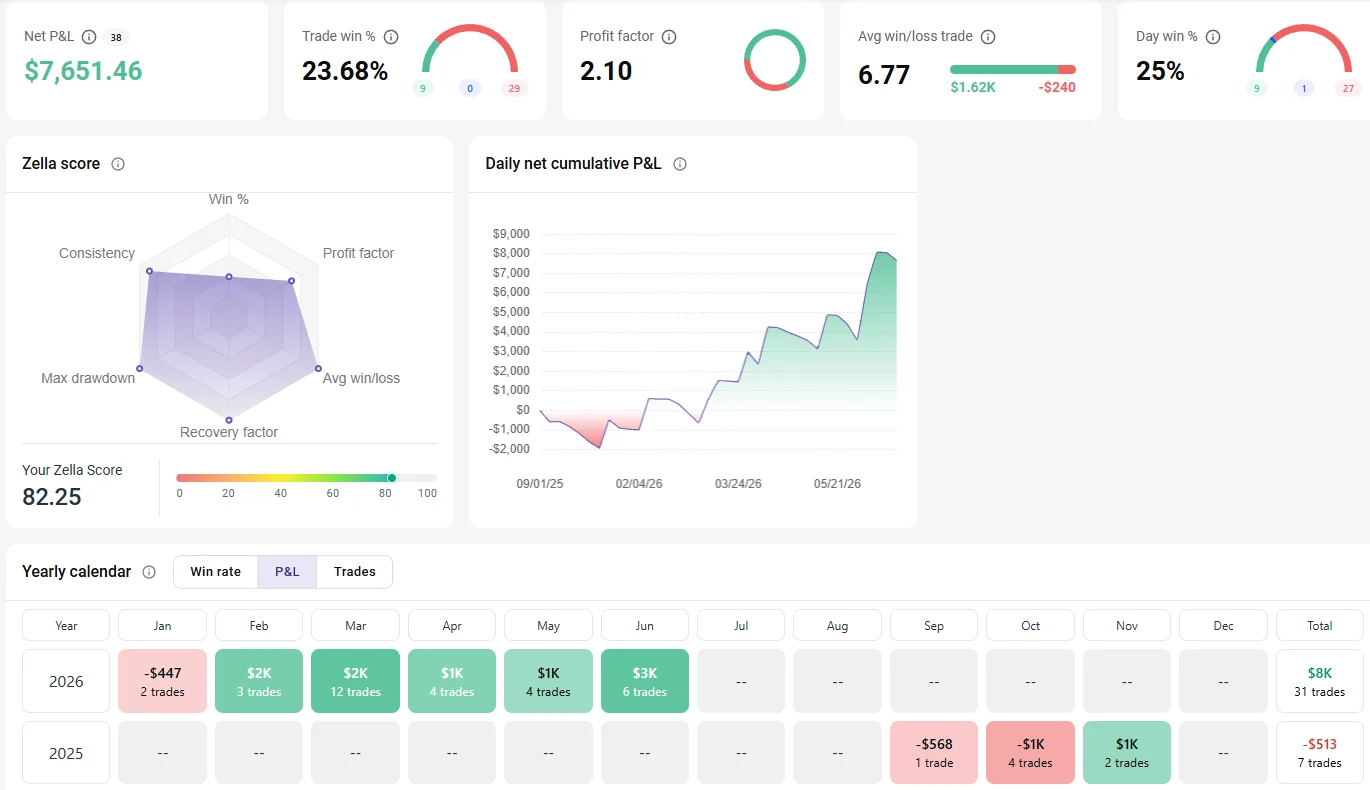Viewport: 1370px width, 790px height.
Task: Click the 23.68% trade win value
Action: click(x=345, y=71)
